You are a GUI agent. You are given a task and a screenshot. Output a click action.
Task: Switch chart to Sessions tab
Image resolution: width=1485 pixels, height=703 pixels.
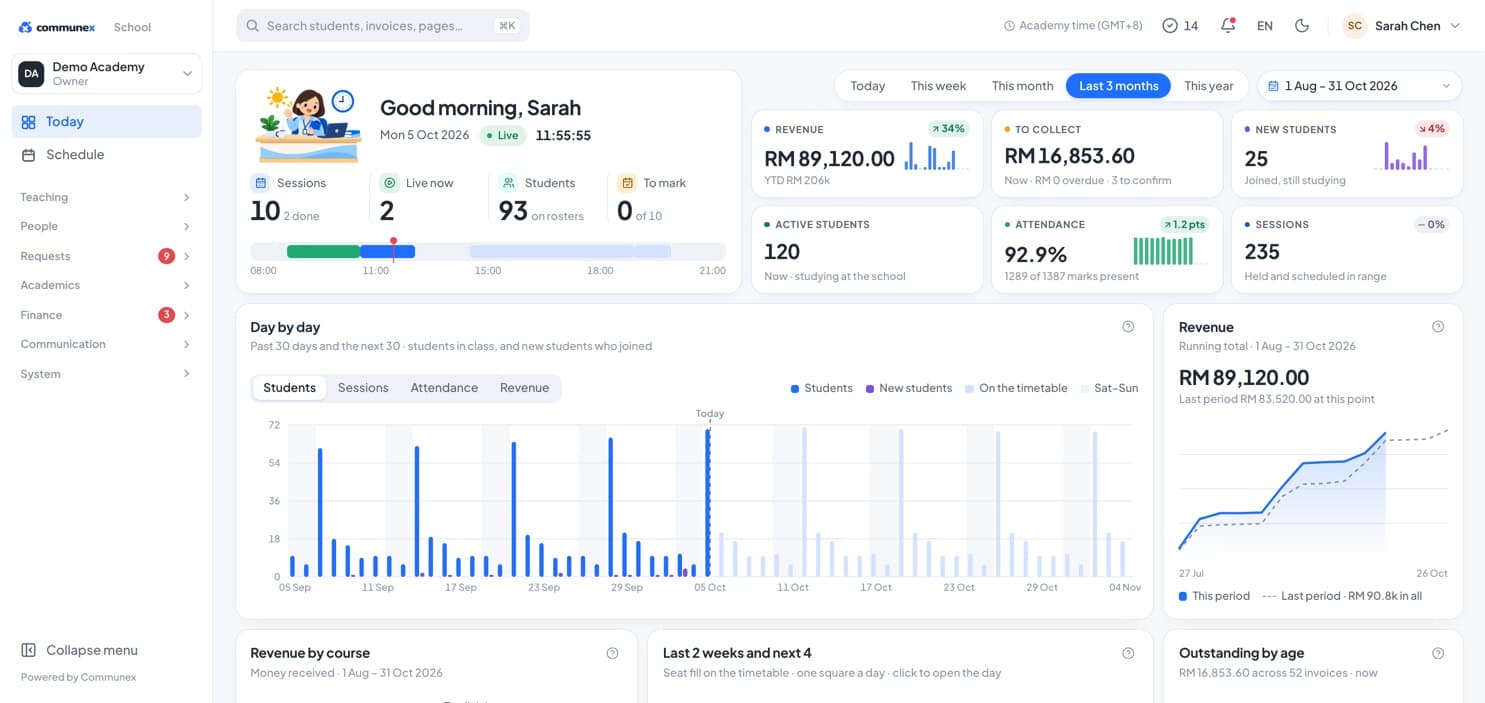(363, 388)
